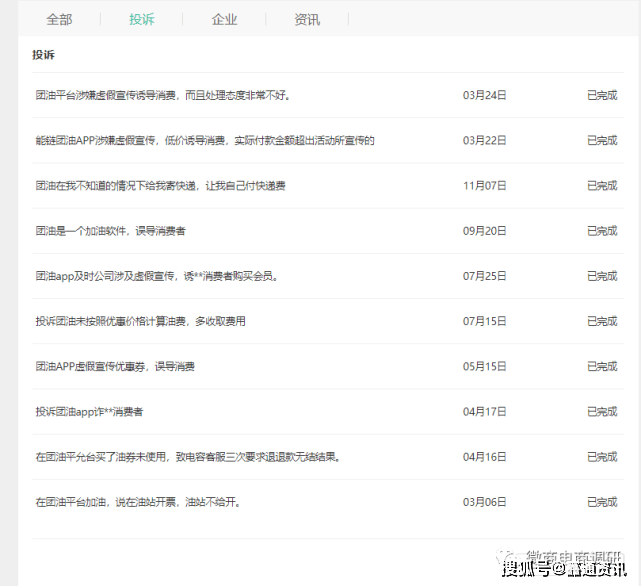Open complaint 投诉团油未按照优惠价格计算油费

(141, 321)
